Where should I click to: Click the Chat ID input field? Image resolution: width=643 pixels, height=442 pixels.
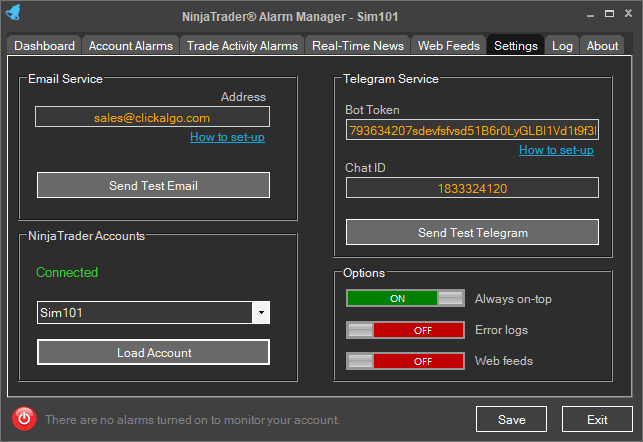(472, 188)
